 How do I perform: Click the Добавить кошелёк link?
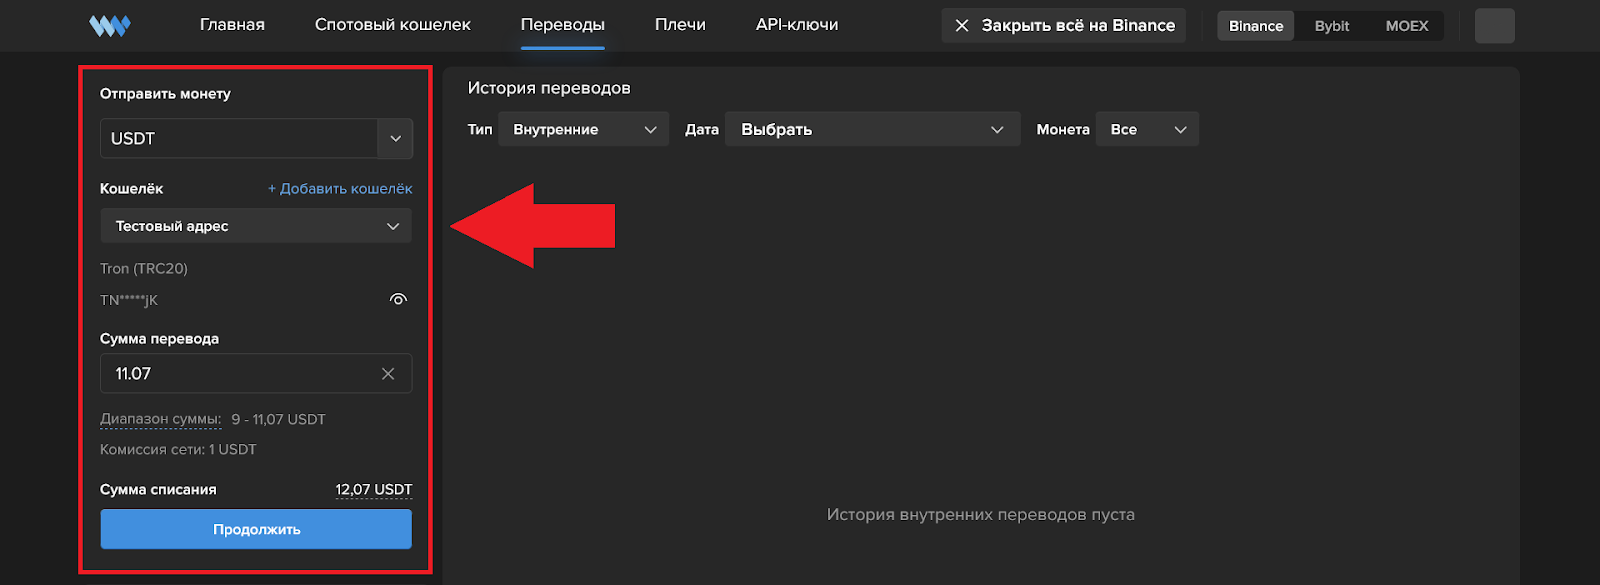pos(340,189)
